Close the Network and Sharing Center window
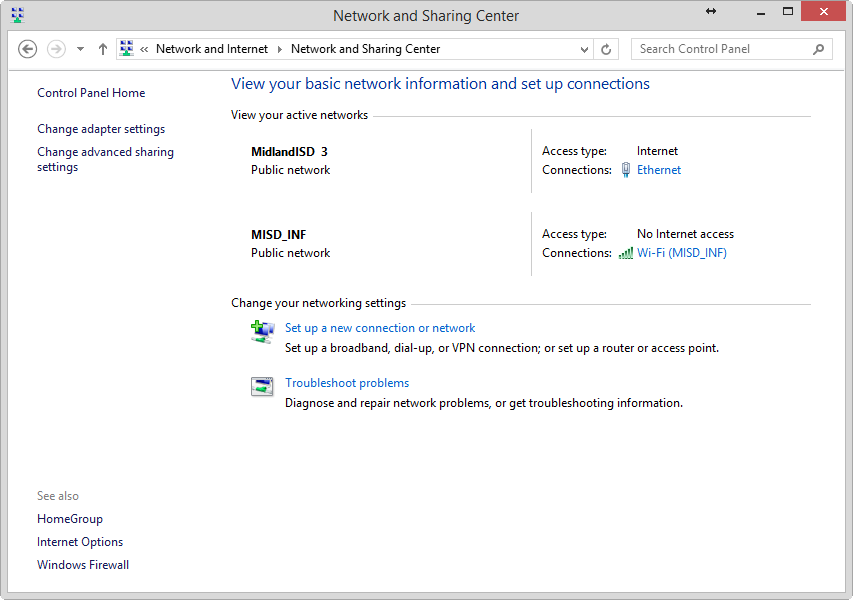Image resolution: width=853 pixels, height=600 pixels. 824,11
